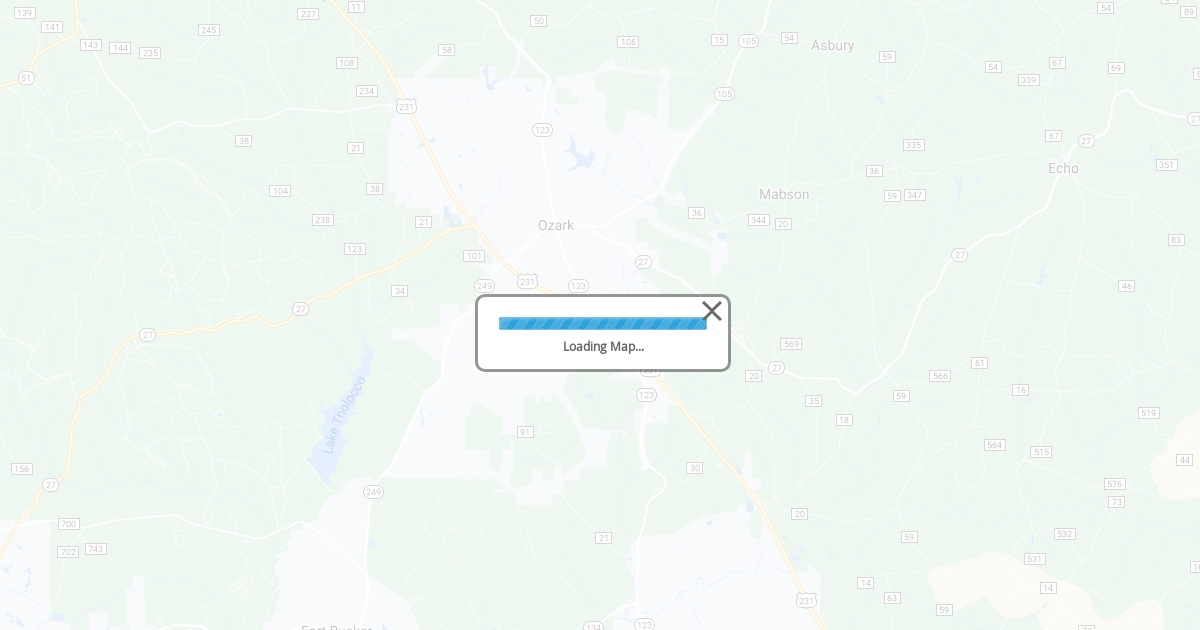Click the Echo town label
1200x630 pixels.
coord(1063,168)
